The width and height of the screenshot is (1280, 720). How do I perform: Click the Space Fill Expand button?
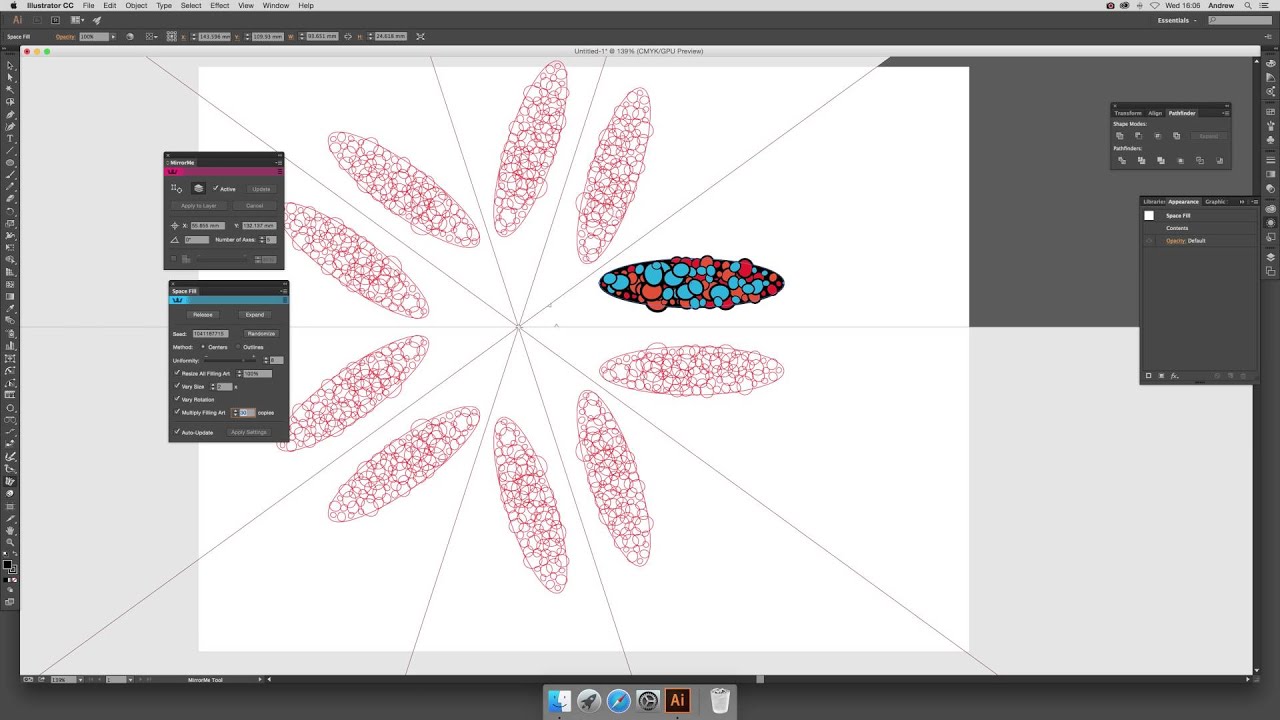[x=255, y=315]
